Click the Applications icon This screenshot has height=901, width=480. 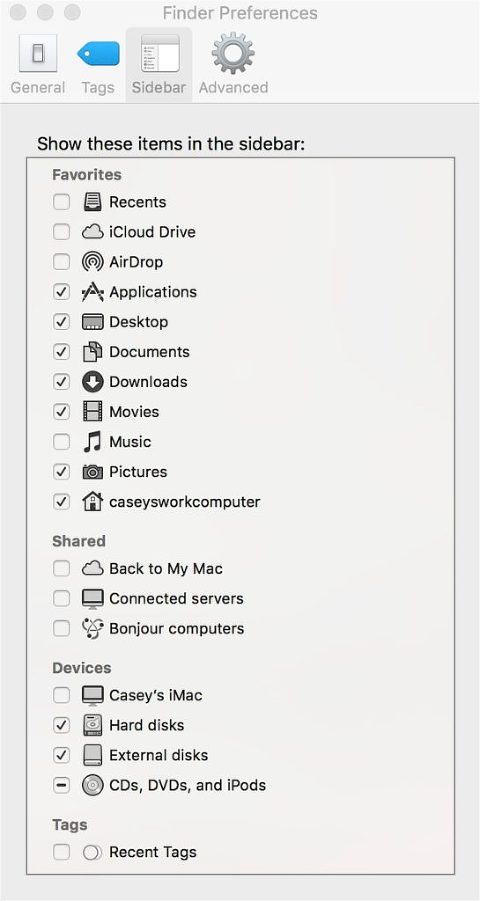point(93,292)
